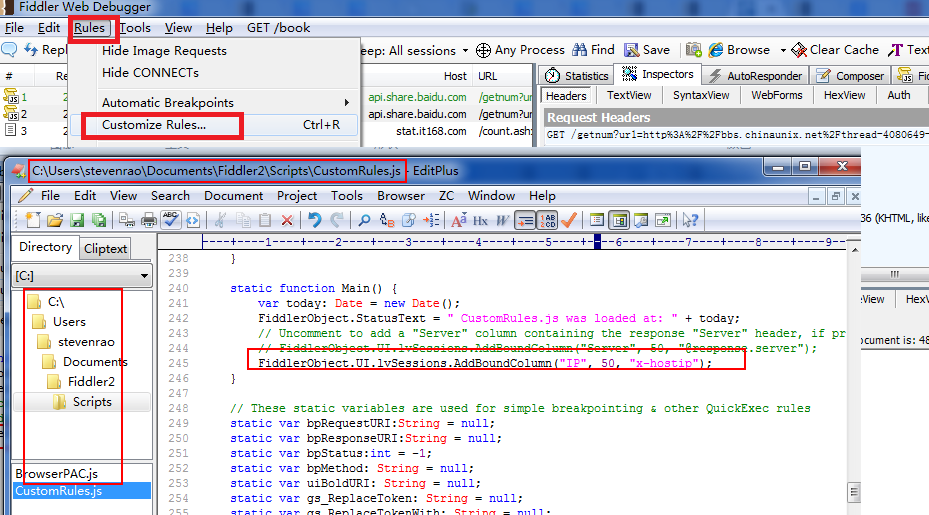929x515 pixels.
Task: Click the context help arrow-question icon
Action: pyautogui.click(x=690, y=220)
